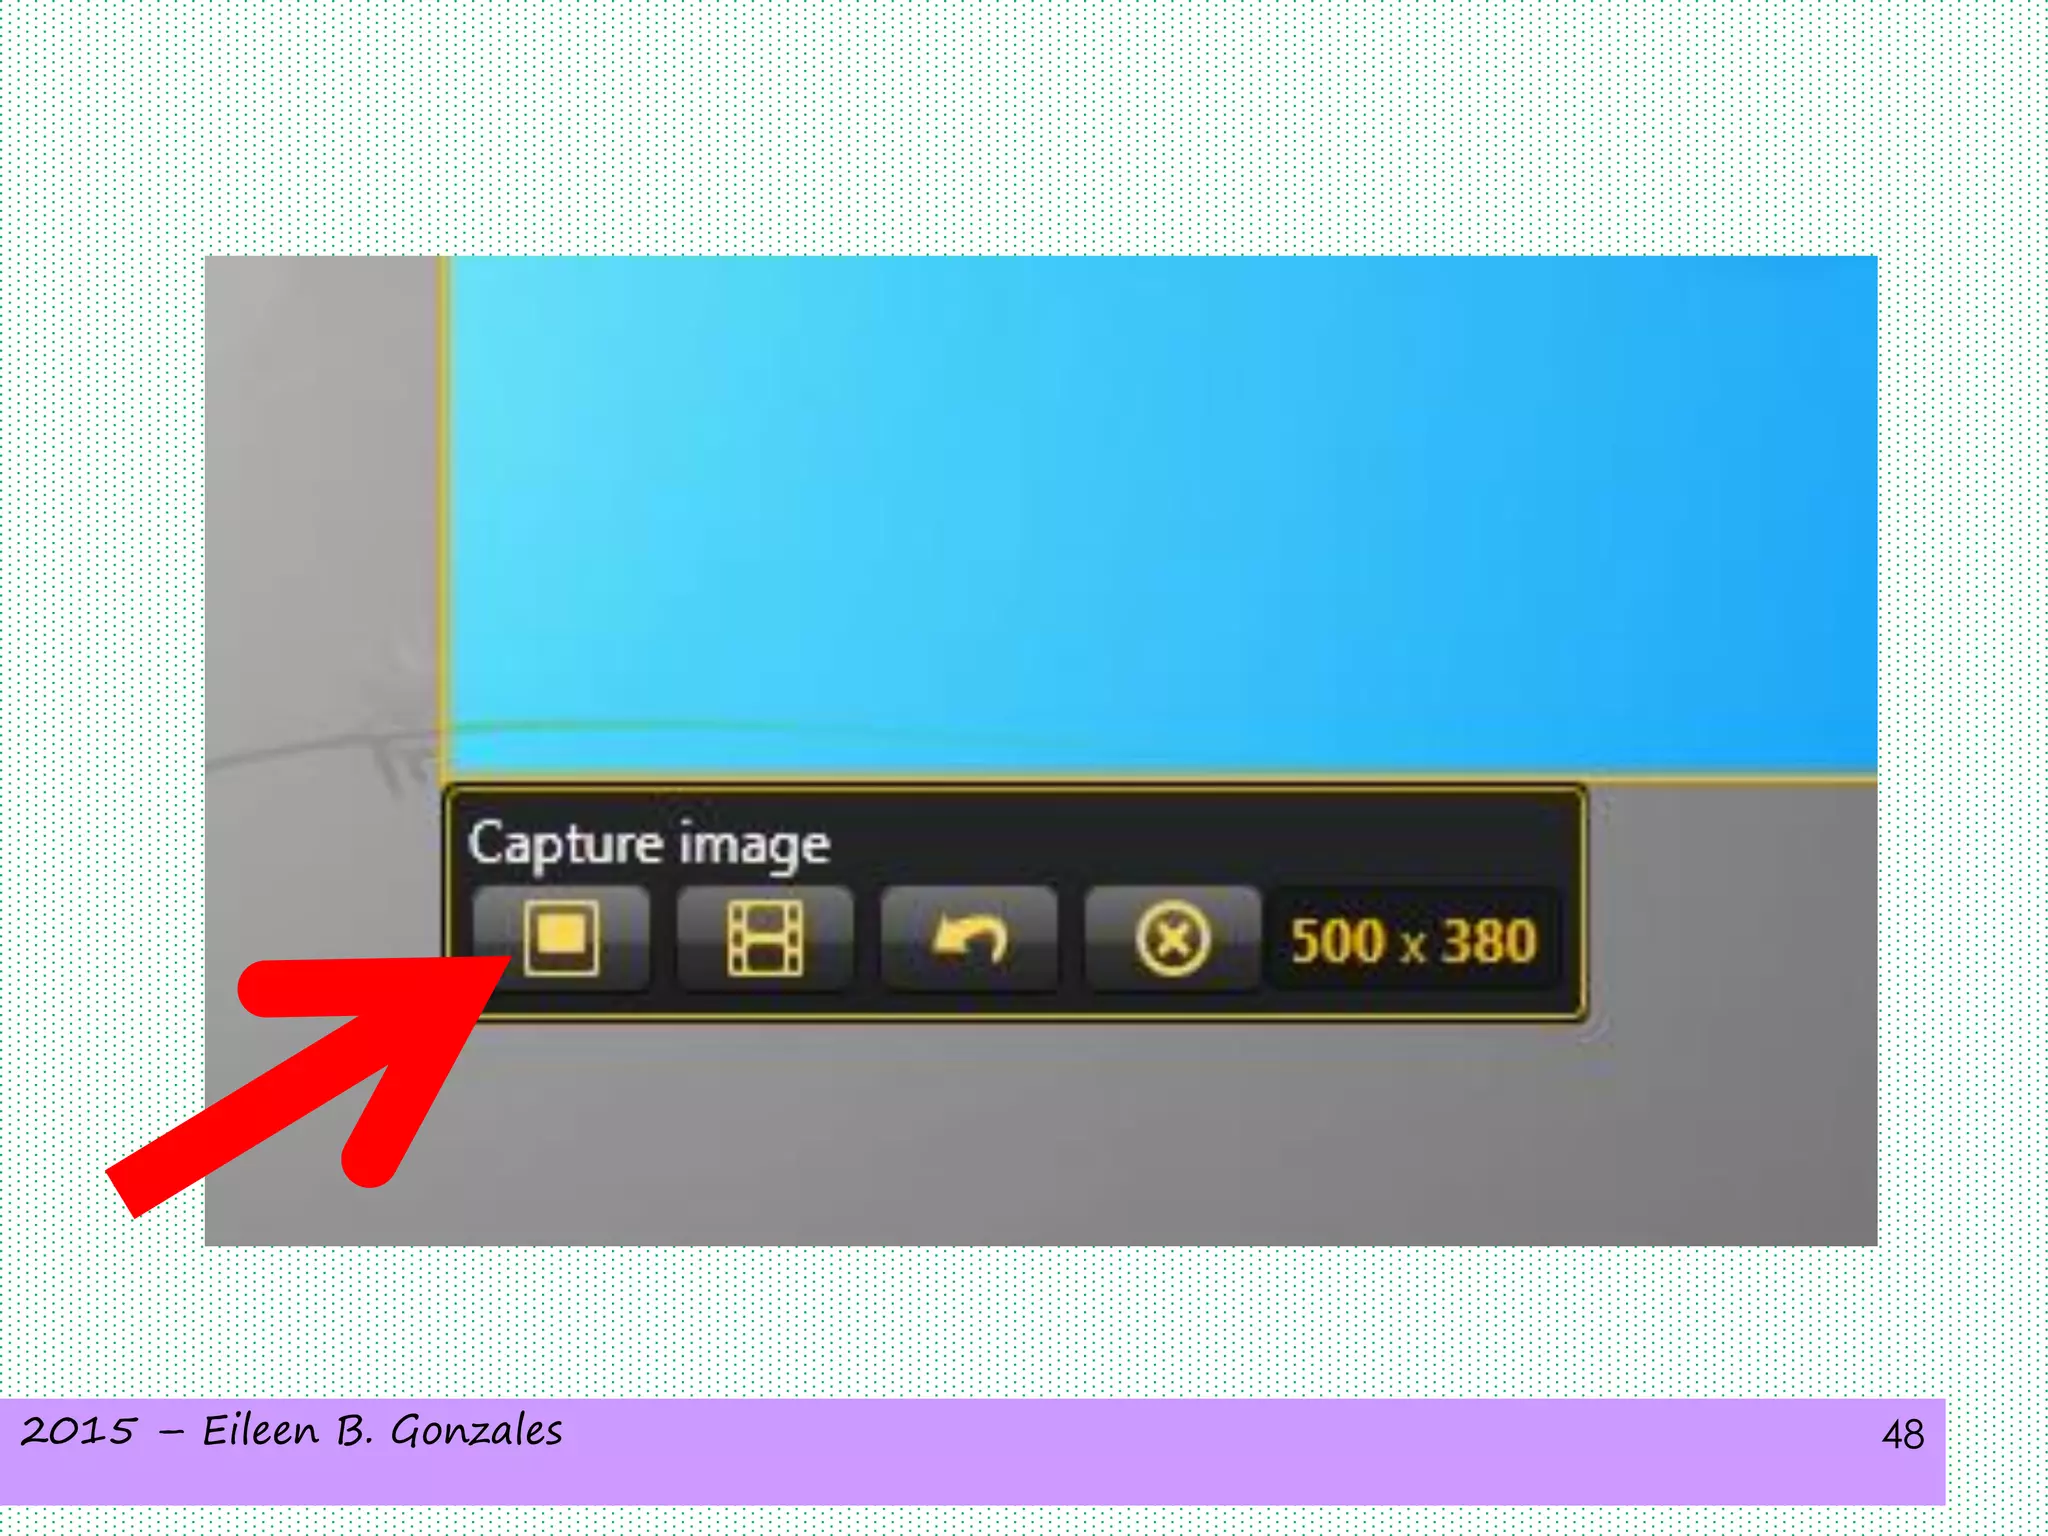Click the year 2015 in footer

[78, 1431]
